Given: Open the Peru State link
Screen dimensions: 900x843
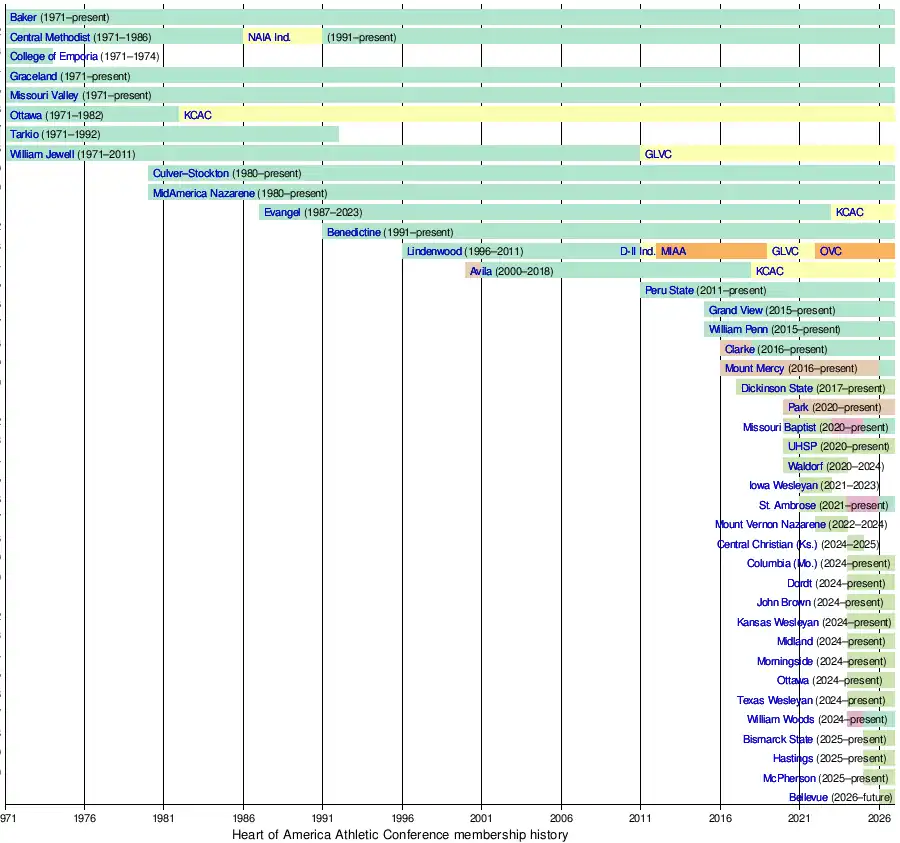Looking at the screenshot, I should (x=669, y=290).
